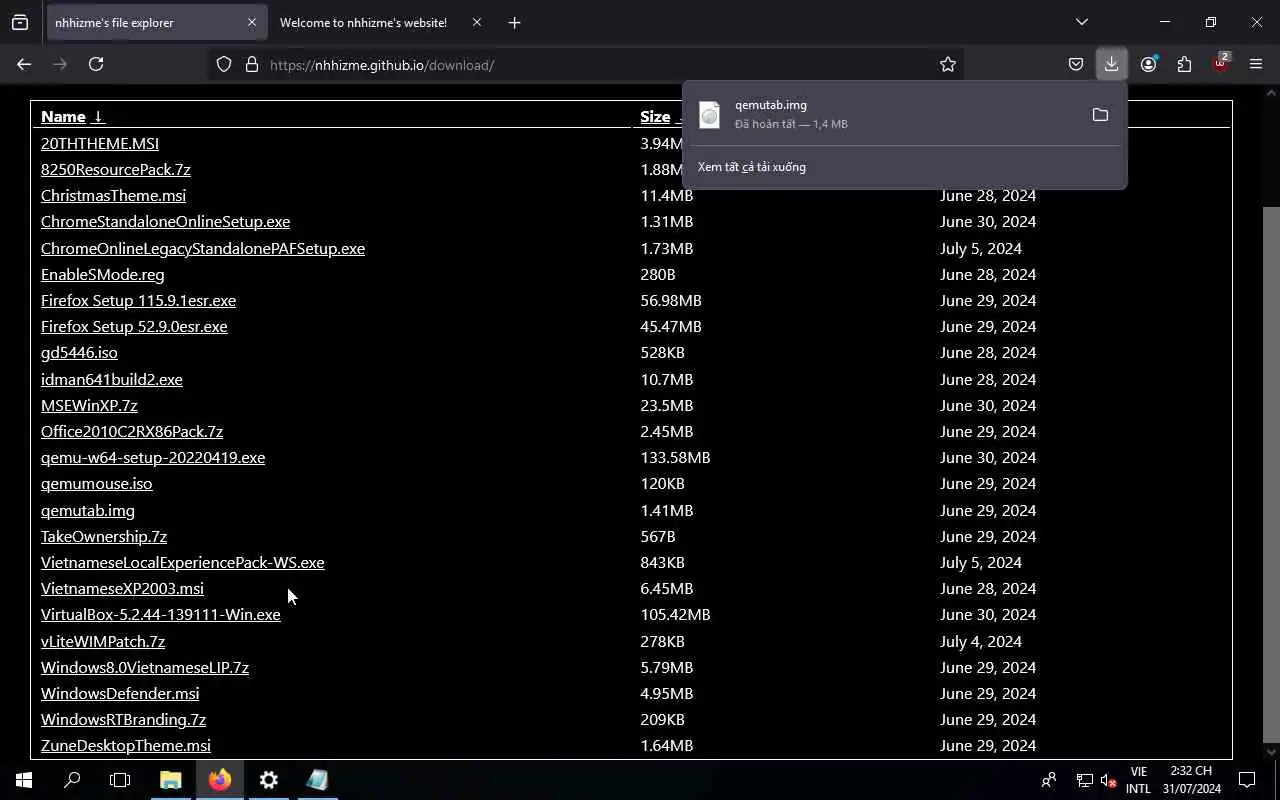Viewport: 1280px width, 800px height.
Task: Download Windows8.0VietnameseLIP.7z
Action: click(145, 667)
